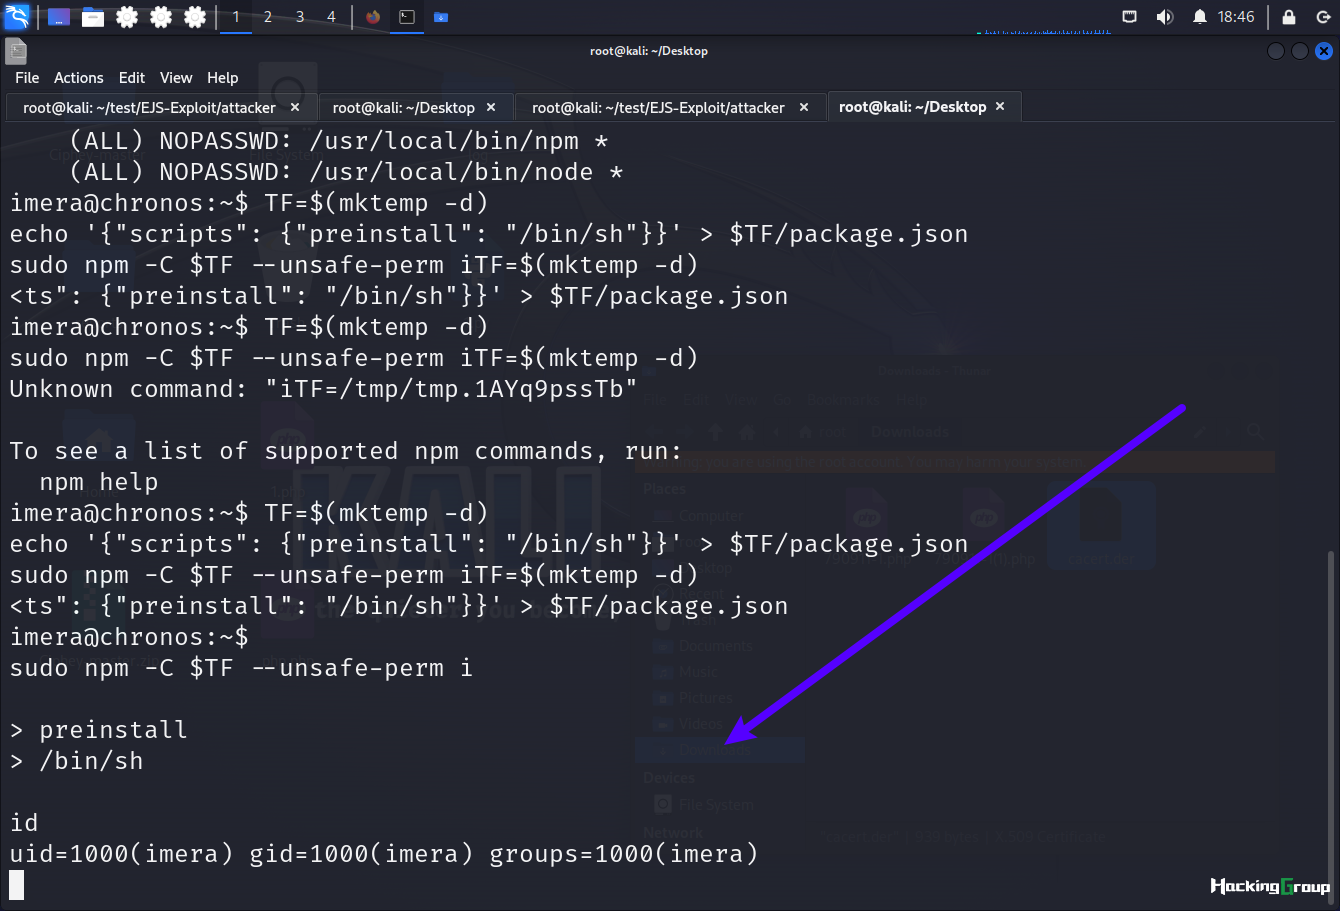Click the terminal vertical scrollbar
This screenshot has width=1340, height=911.
[x=1331, y=727]
